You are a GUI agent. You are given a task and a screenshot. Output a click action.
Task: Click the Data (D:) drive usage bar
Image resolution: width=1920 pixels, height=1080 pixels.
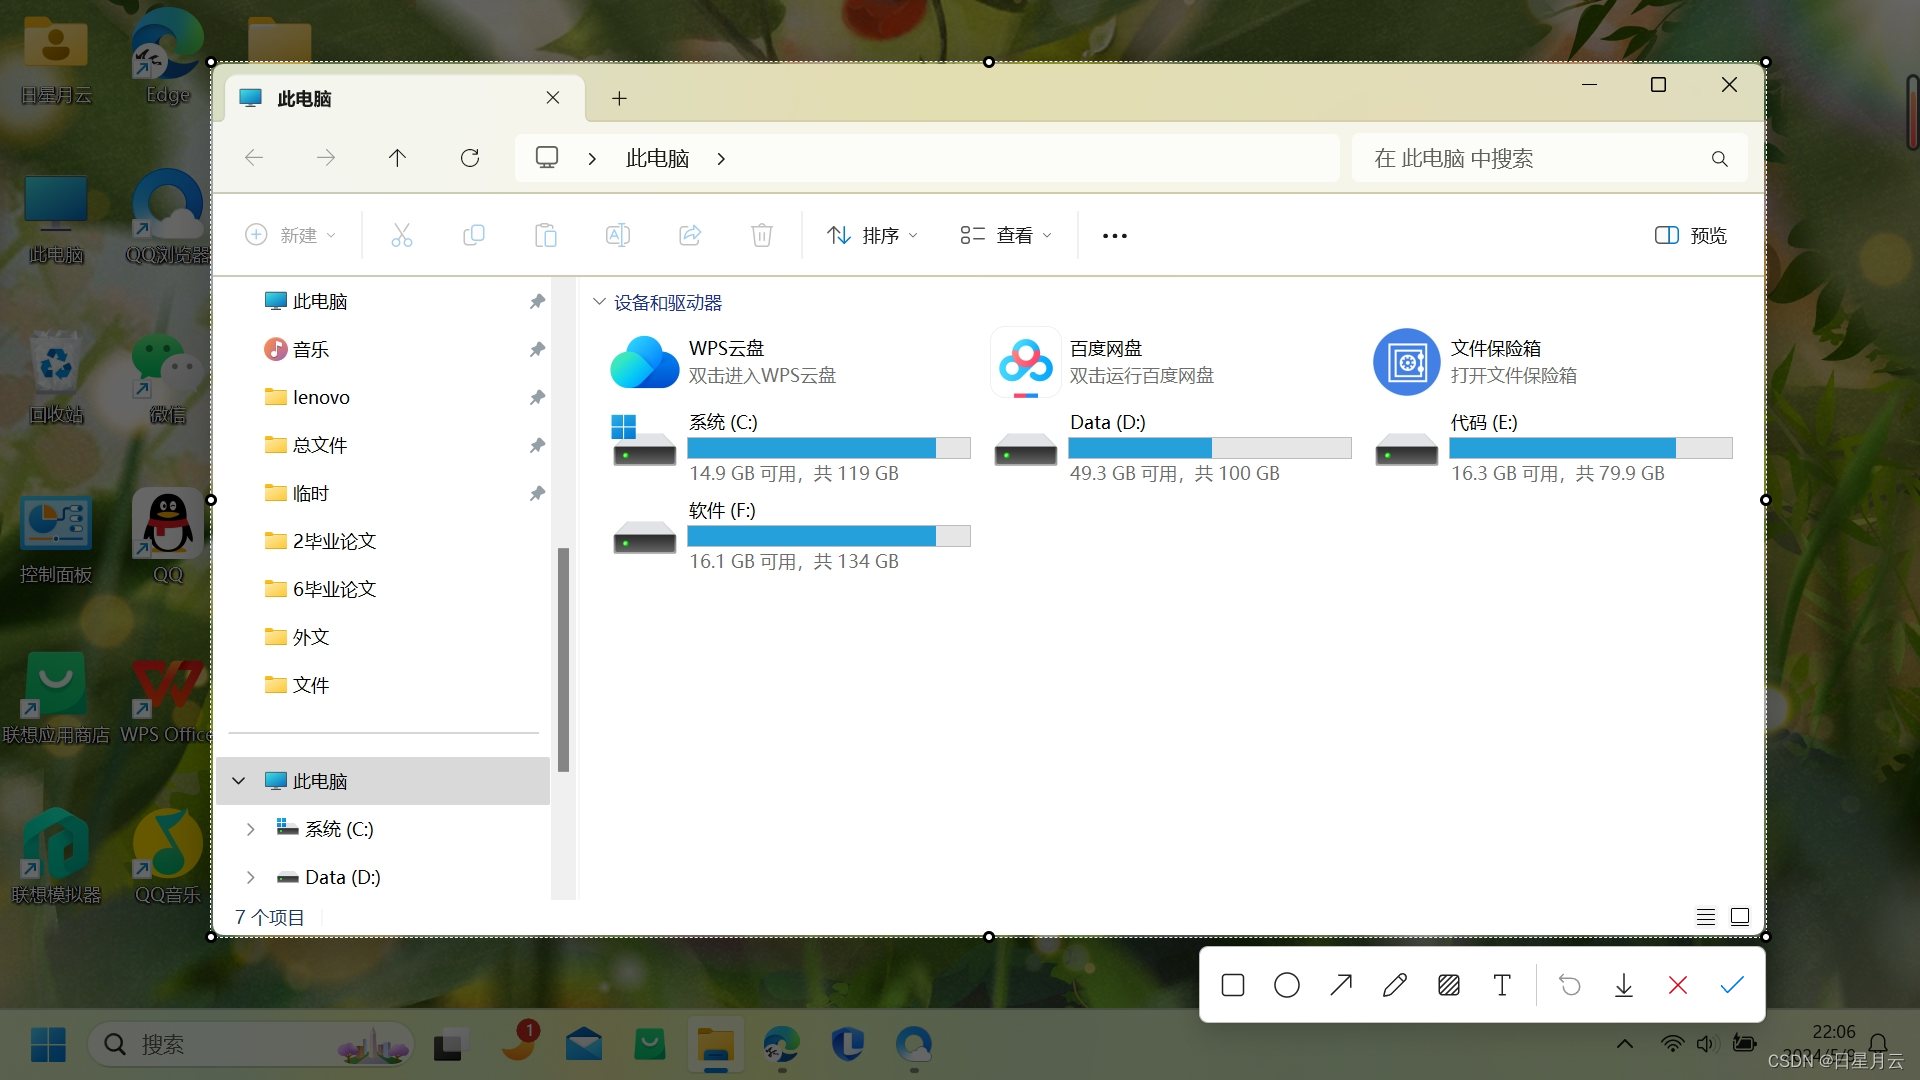[1209, 448]
